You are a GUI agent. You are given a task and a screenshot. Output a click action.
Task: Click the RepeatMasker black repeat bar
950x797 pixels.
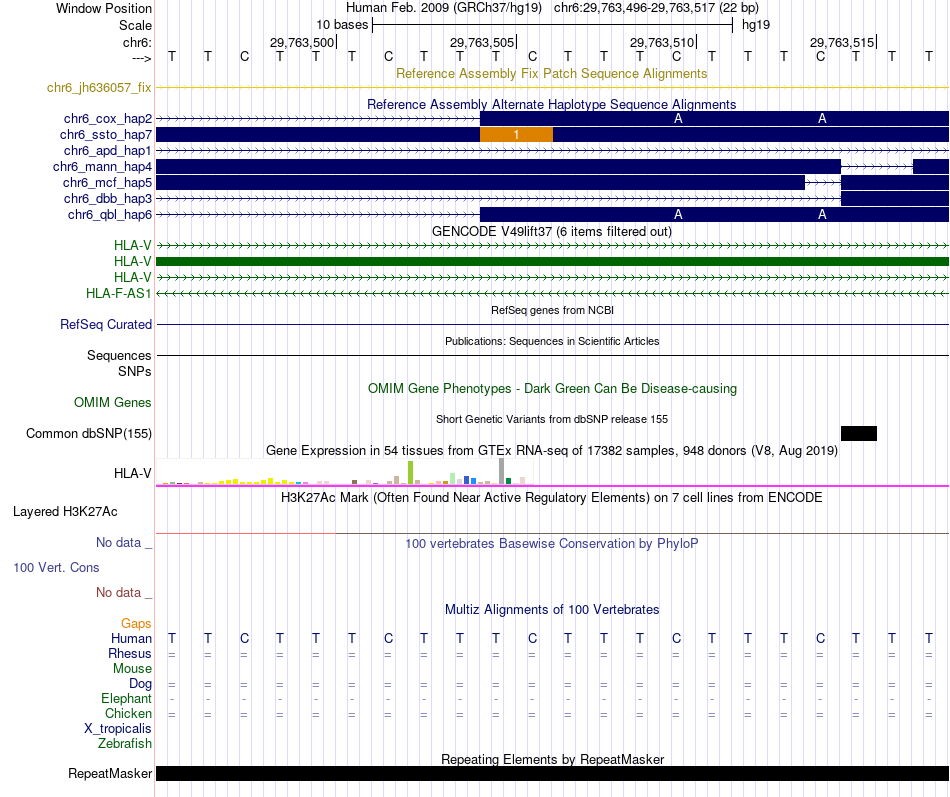point(553,773)
